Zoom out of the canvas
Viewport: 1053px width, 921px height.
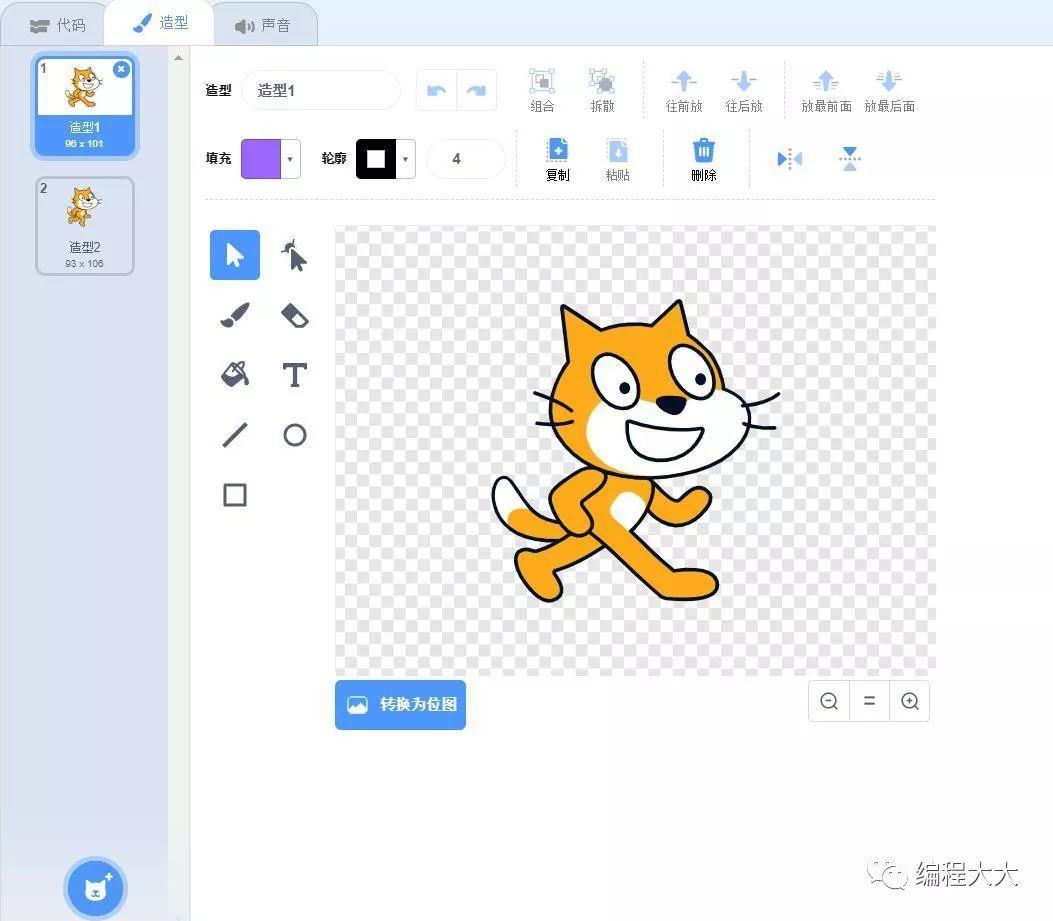(829, 701)
